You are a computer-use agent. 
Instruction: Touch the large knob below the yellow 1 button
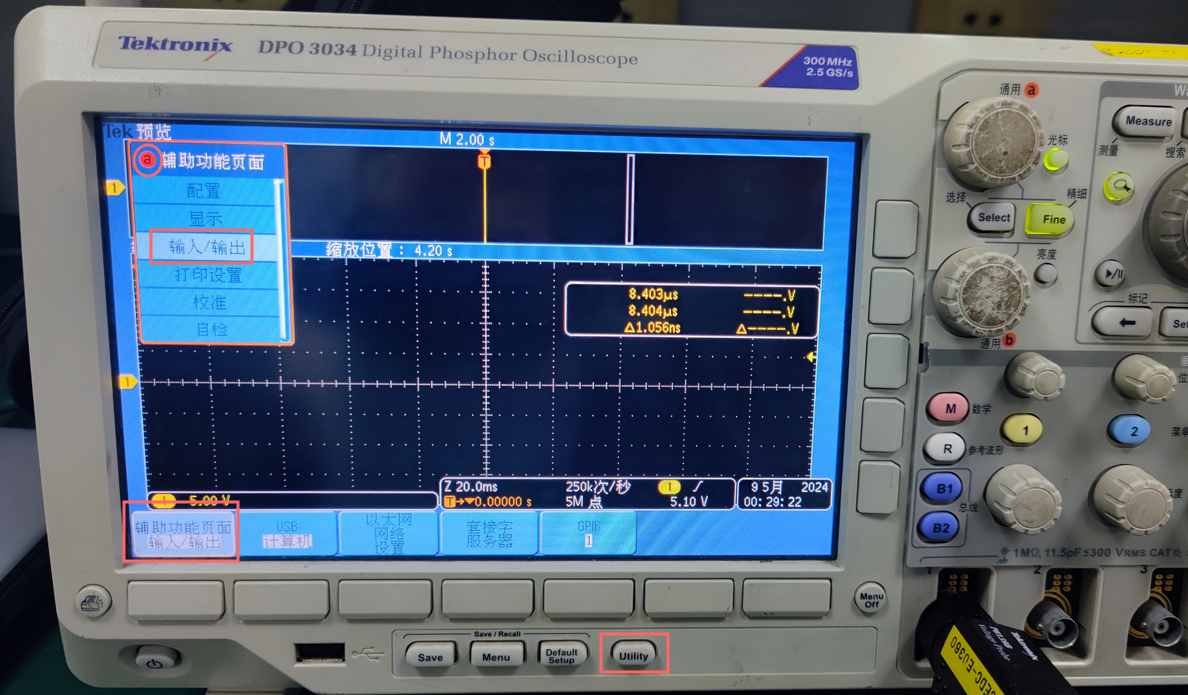click(1024, 499)
